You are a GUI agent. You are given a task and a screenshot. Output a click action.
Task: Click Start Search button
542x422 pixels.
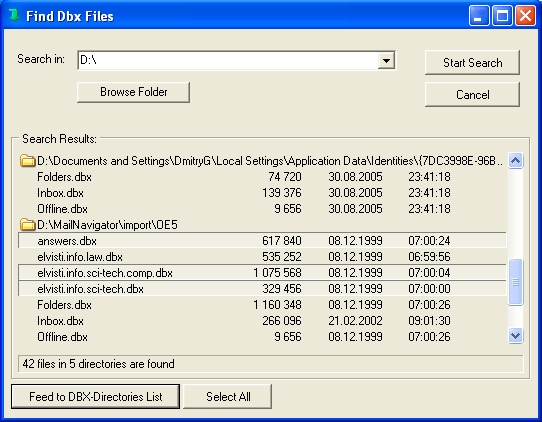point(472,63)
